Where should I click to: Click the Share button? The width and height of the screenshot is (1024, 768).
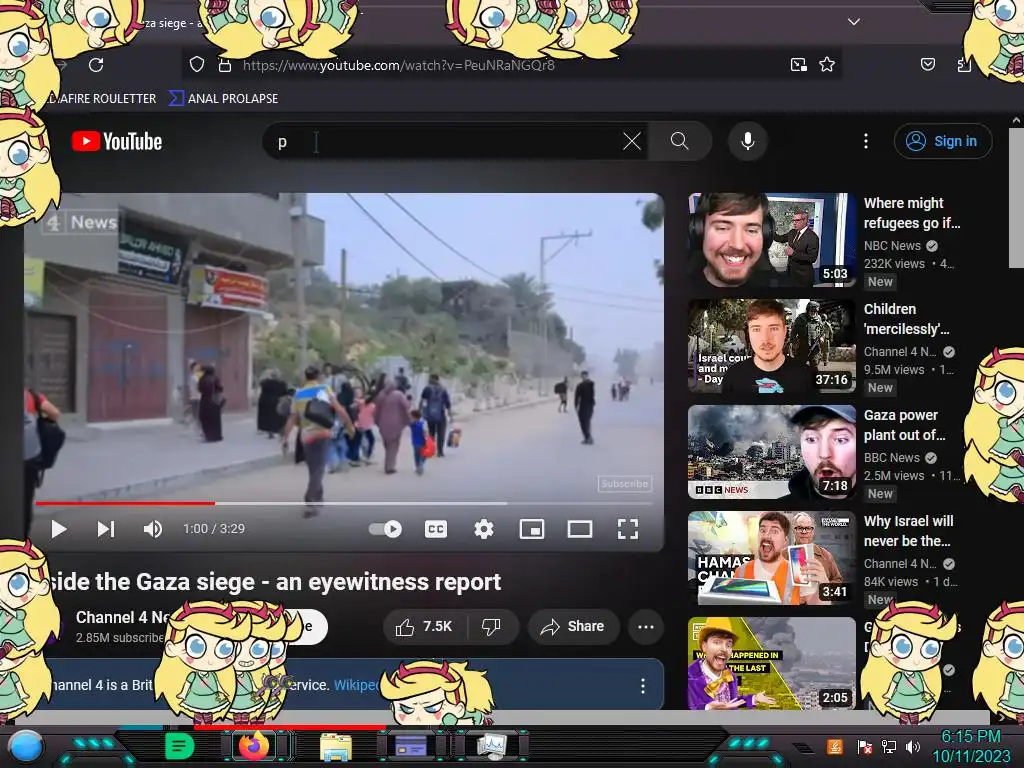[573, 627]
